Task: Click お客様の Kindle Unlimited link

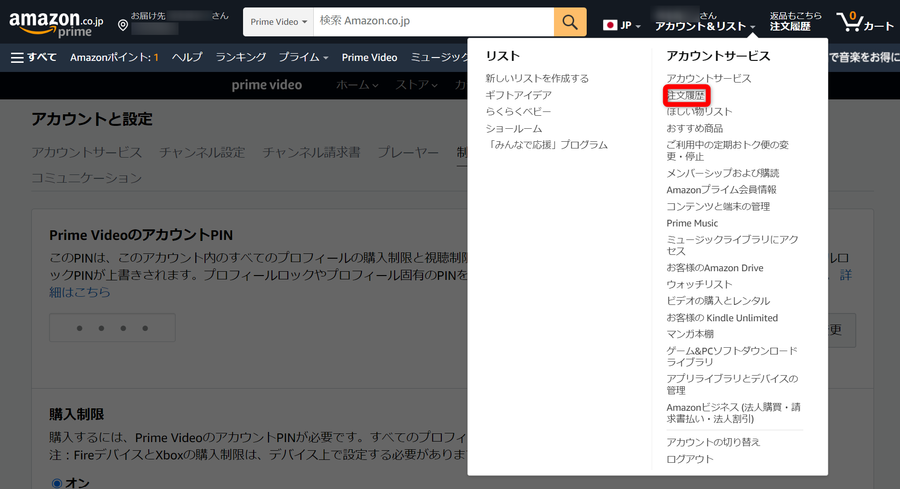Action: [722, 317]
